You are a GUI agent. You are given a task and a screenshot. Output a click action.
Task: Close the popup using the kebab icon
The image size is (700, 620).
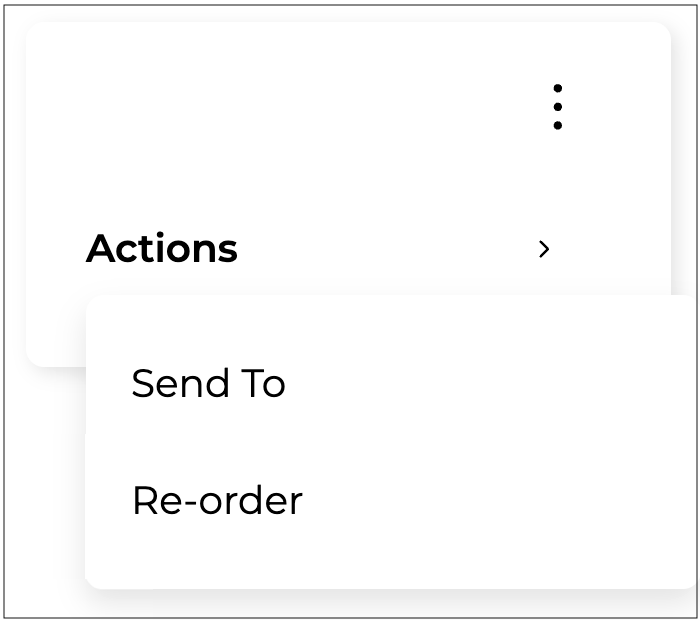coord(557,107)
